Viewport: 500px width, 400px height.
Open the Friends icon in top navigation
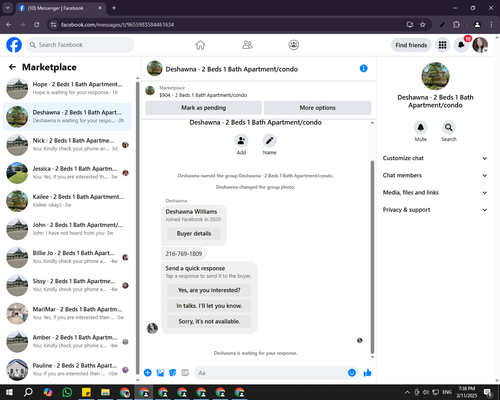[247, 45]
